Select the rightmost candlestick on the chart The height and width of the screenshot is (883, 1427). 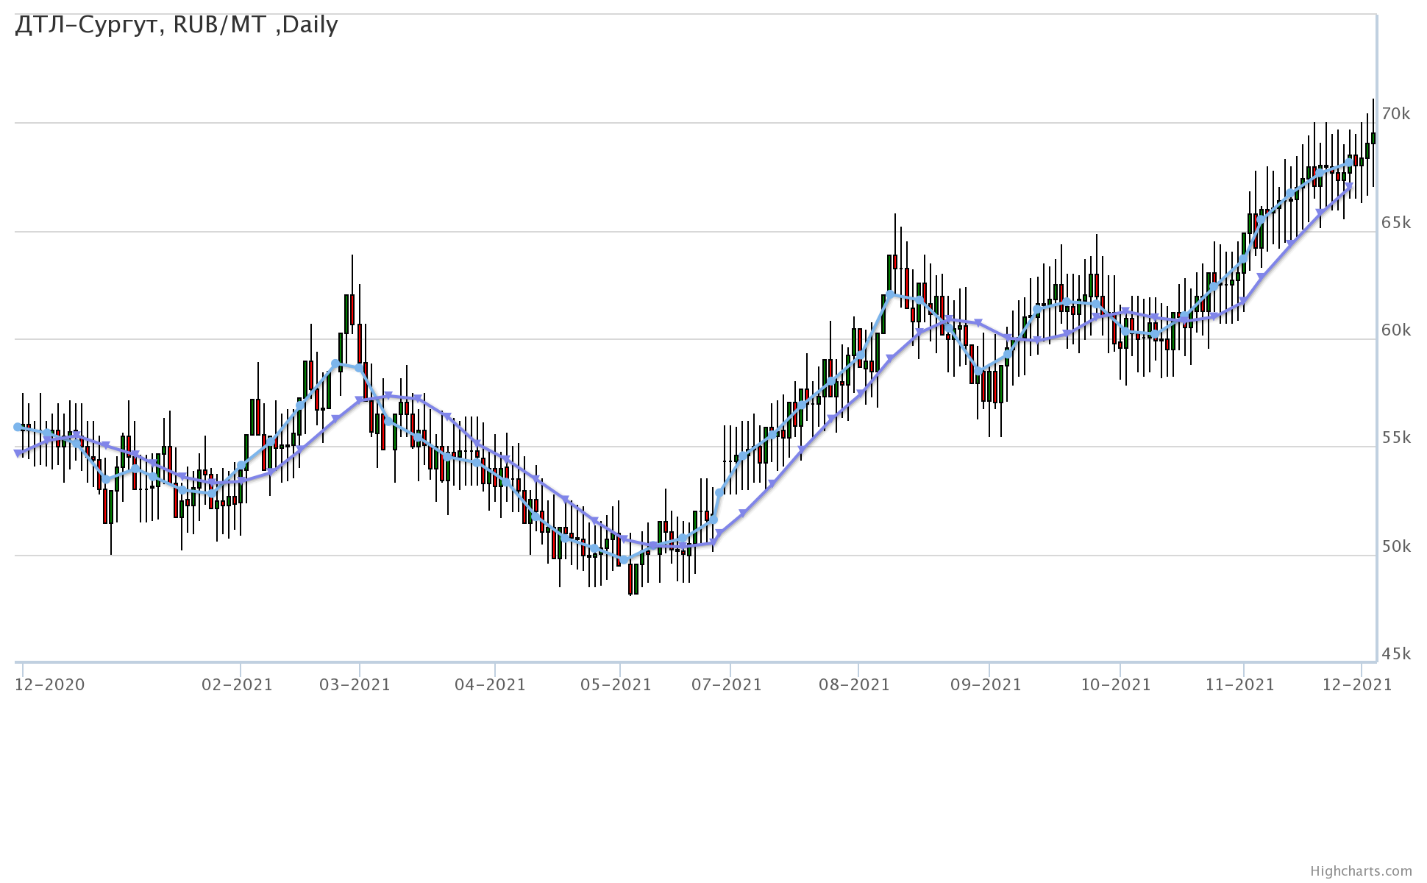[1373, 138]
